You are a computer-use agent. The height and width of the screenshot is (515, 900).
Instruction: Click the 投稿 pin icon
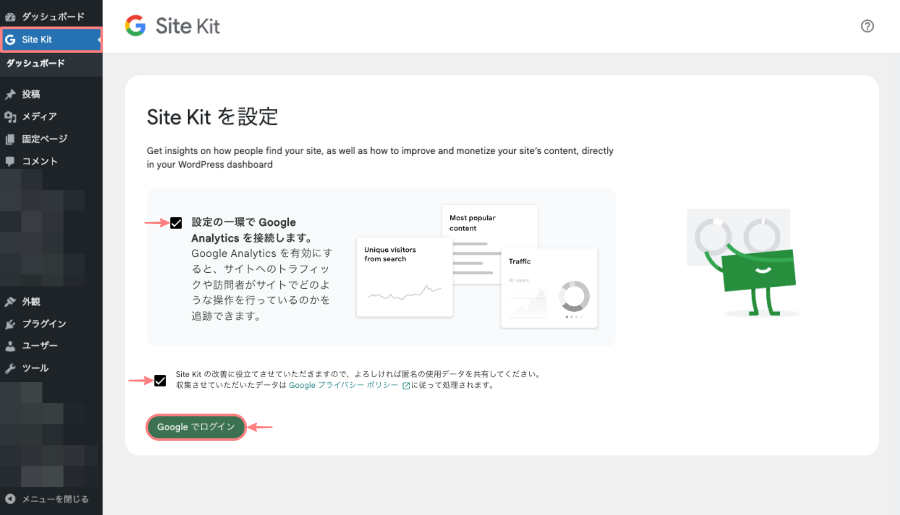10,94
